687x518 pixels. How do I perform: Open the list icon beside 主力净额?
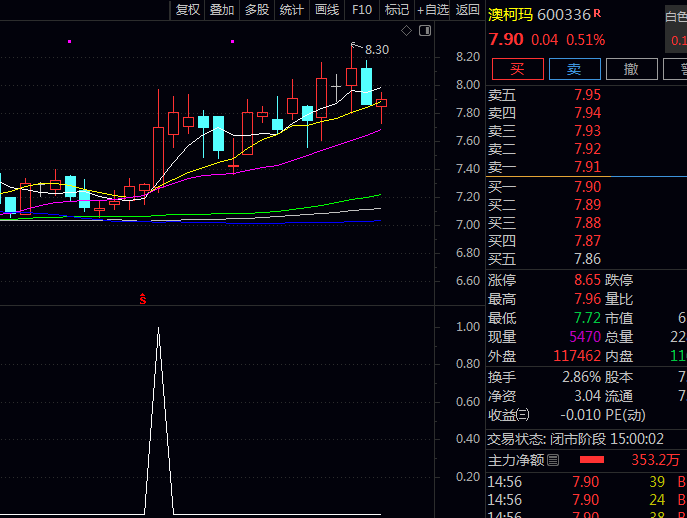coord(554,460)
